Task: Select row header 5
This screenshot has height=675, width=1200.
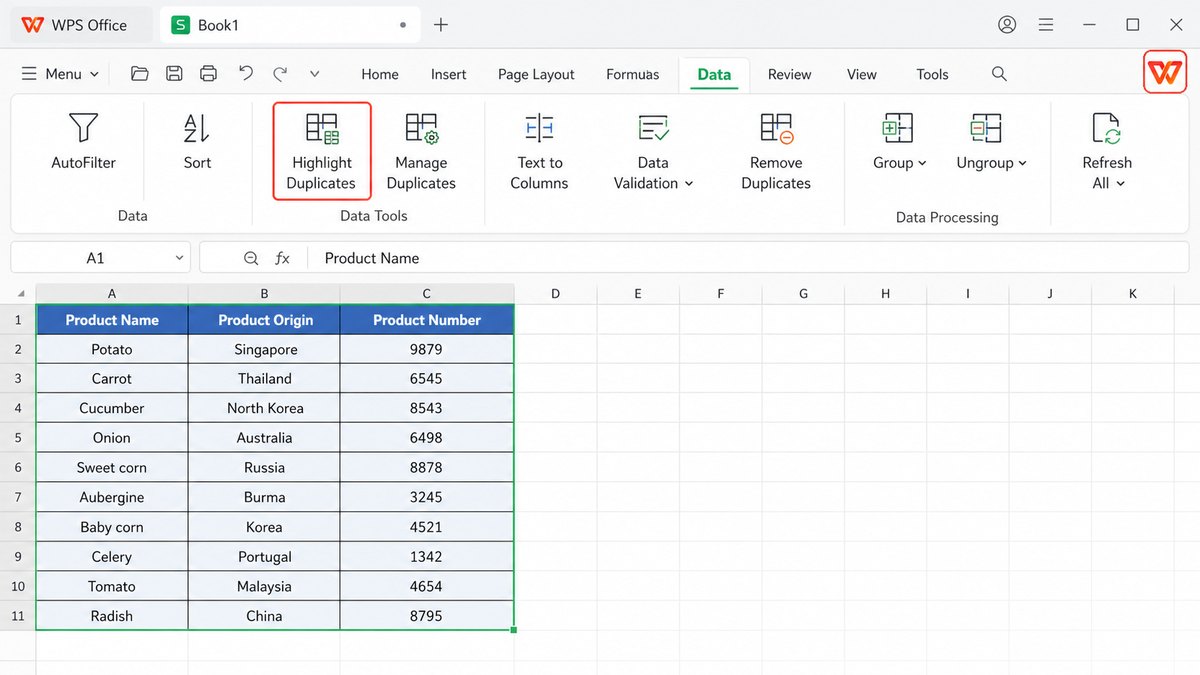Action: click(18, 438)
